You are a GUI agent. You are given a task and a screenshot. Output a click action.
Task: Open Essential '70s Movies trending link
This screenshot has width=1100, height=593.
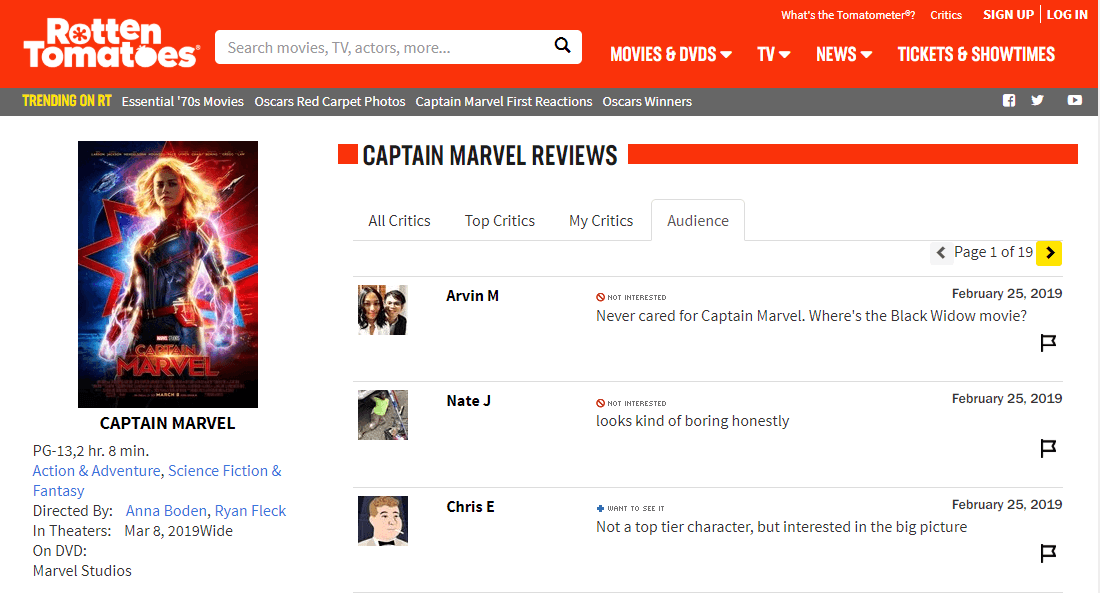(182, 102)
